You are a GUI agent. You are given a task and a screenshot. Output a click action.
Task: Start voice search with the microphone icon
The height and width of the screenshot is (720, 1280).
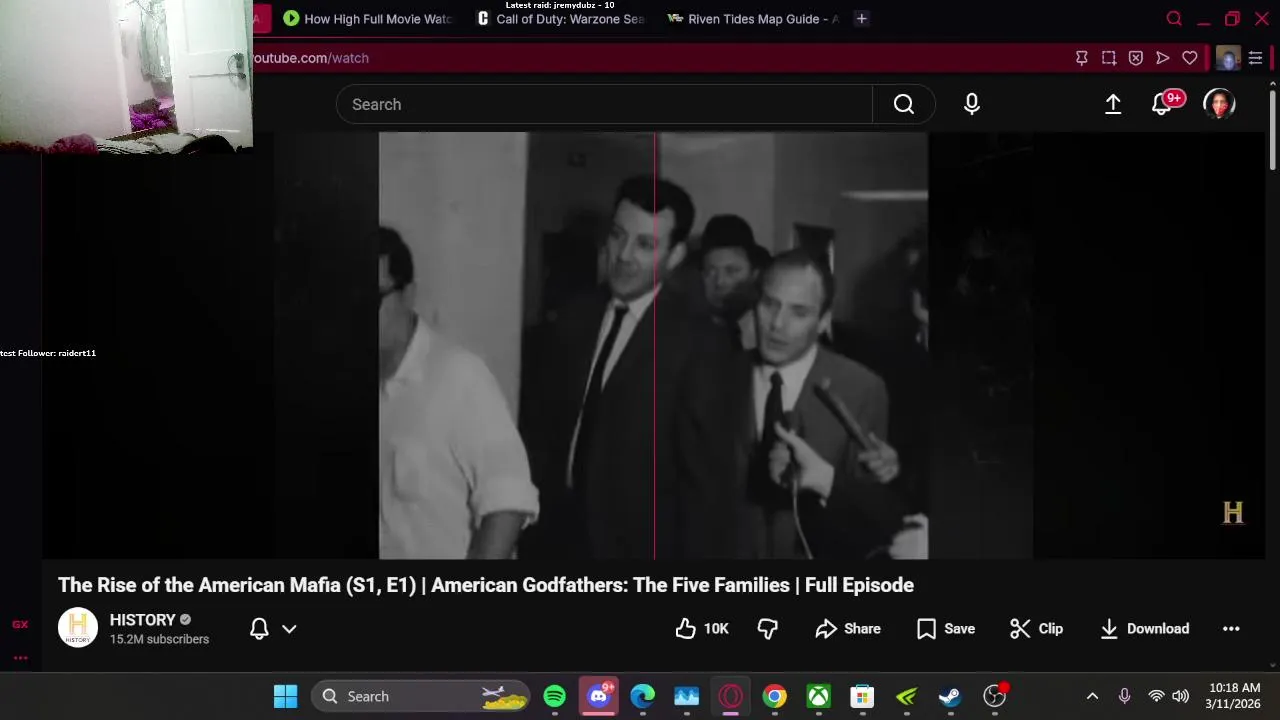[x=972, y=104]
